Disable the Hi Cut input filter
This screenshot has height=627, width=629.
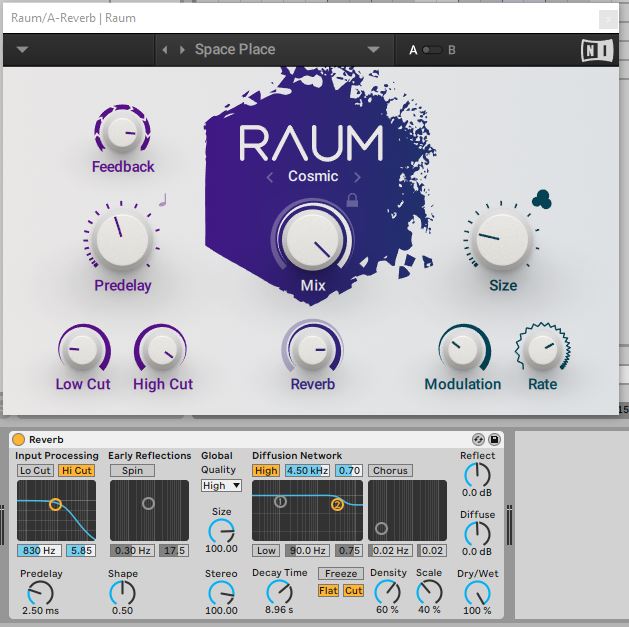77,471
